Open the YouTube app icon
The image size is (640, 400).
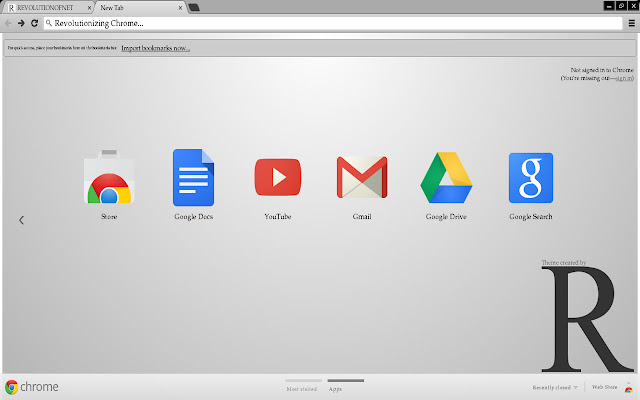pos(278,177)
